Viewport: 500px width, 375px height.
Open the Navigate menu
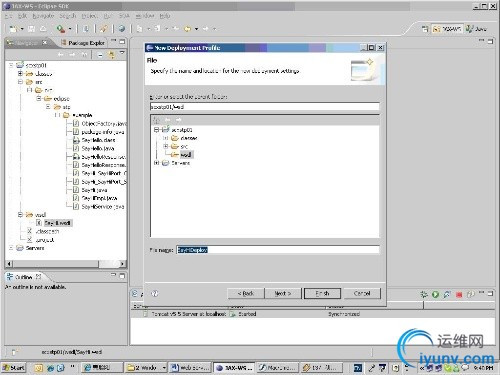coord(43,16)
